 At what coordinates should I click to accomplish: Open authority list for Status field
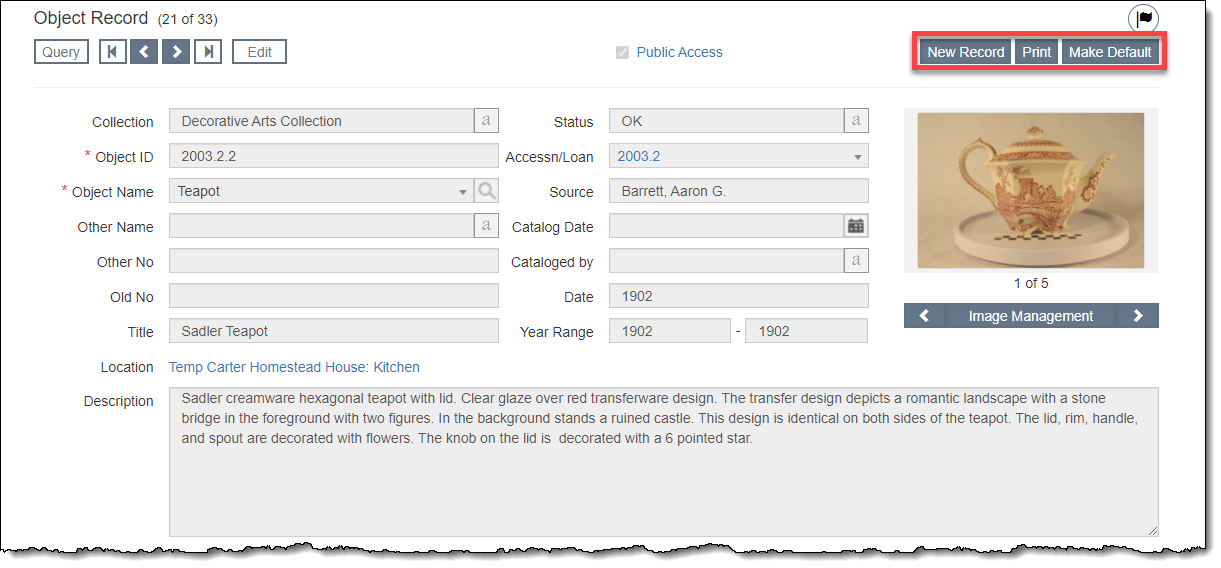point(856,121)
